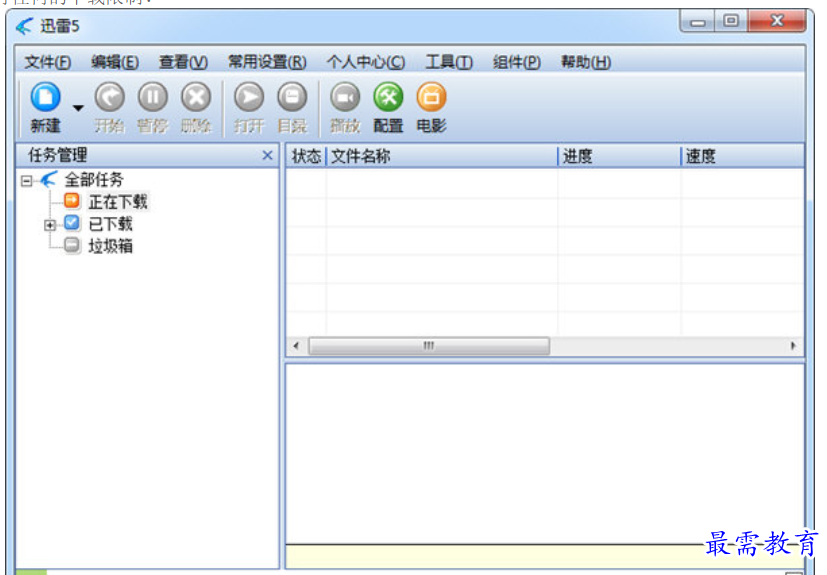
Task: Open the 查看(V) menu
Action: coord(184,62)
